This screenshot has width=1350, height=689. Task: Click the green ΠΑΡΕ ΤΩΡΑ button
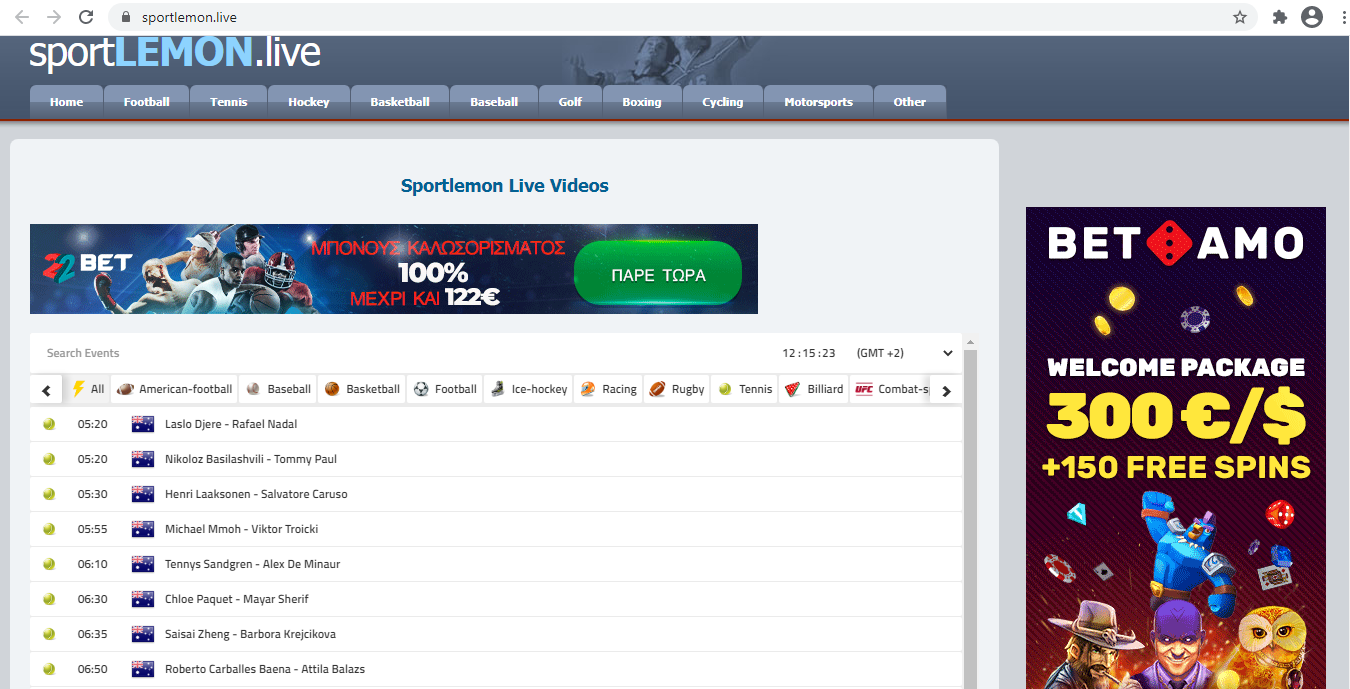[x=658, y=274]
